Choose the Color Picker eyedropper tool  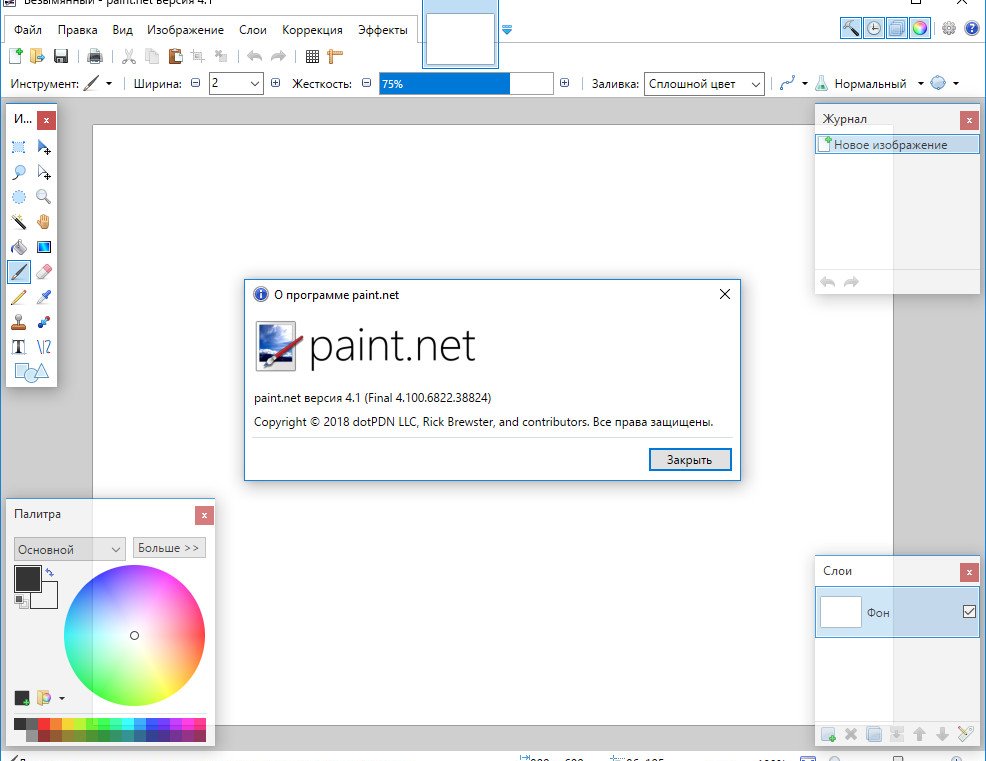coord(43,297)
